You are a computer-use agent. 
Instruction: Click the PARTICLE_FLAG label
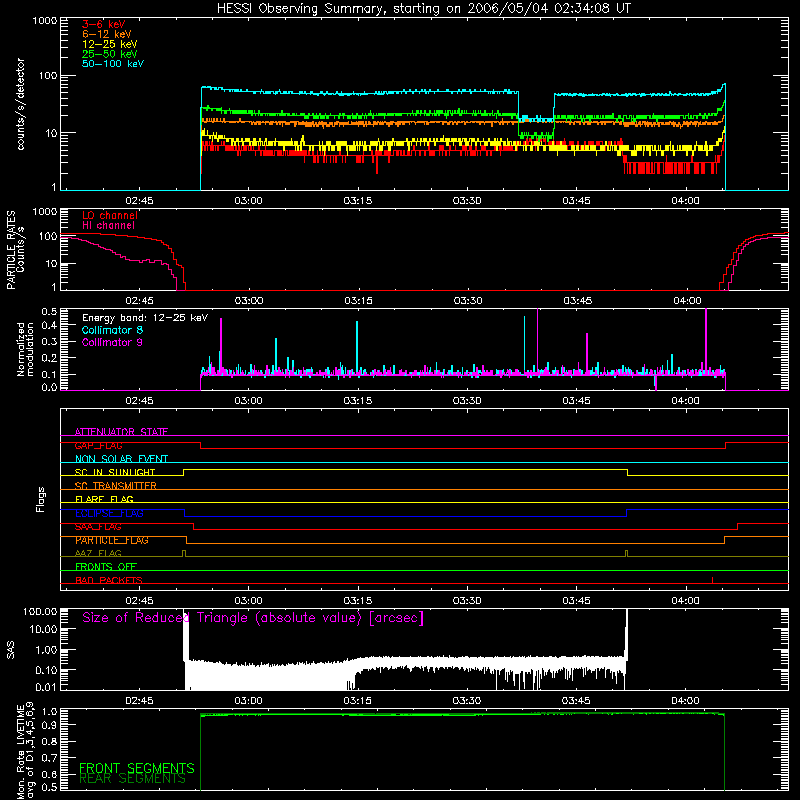[112, 540]
